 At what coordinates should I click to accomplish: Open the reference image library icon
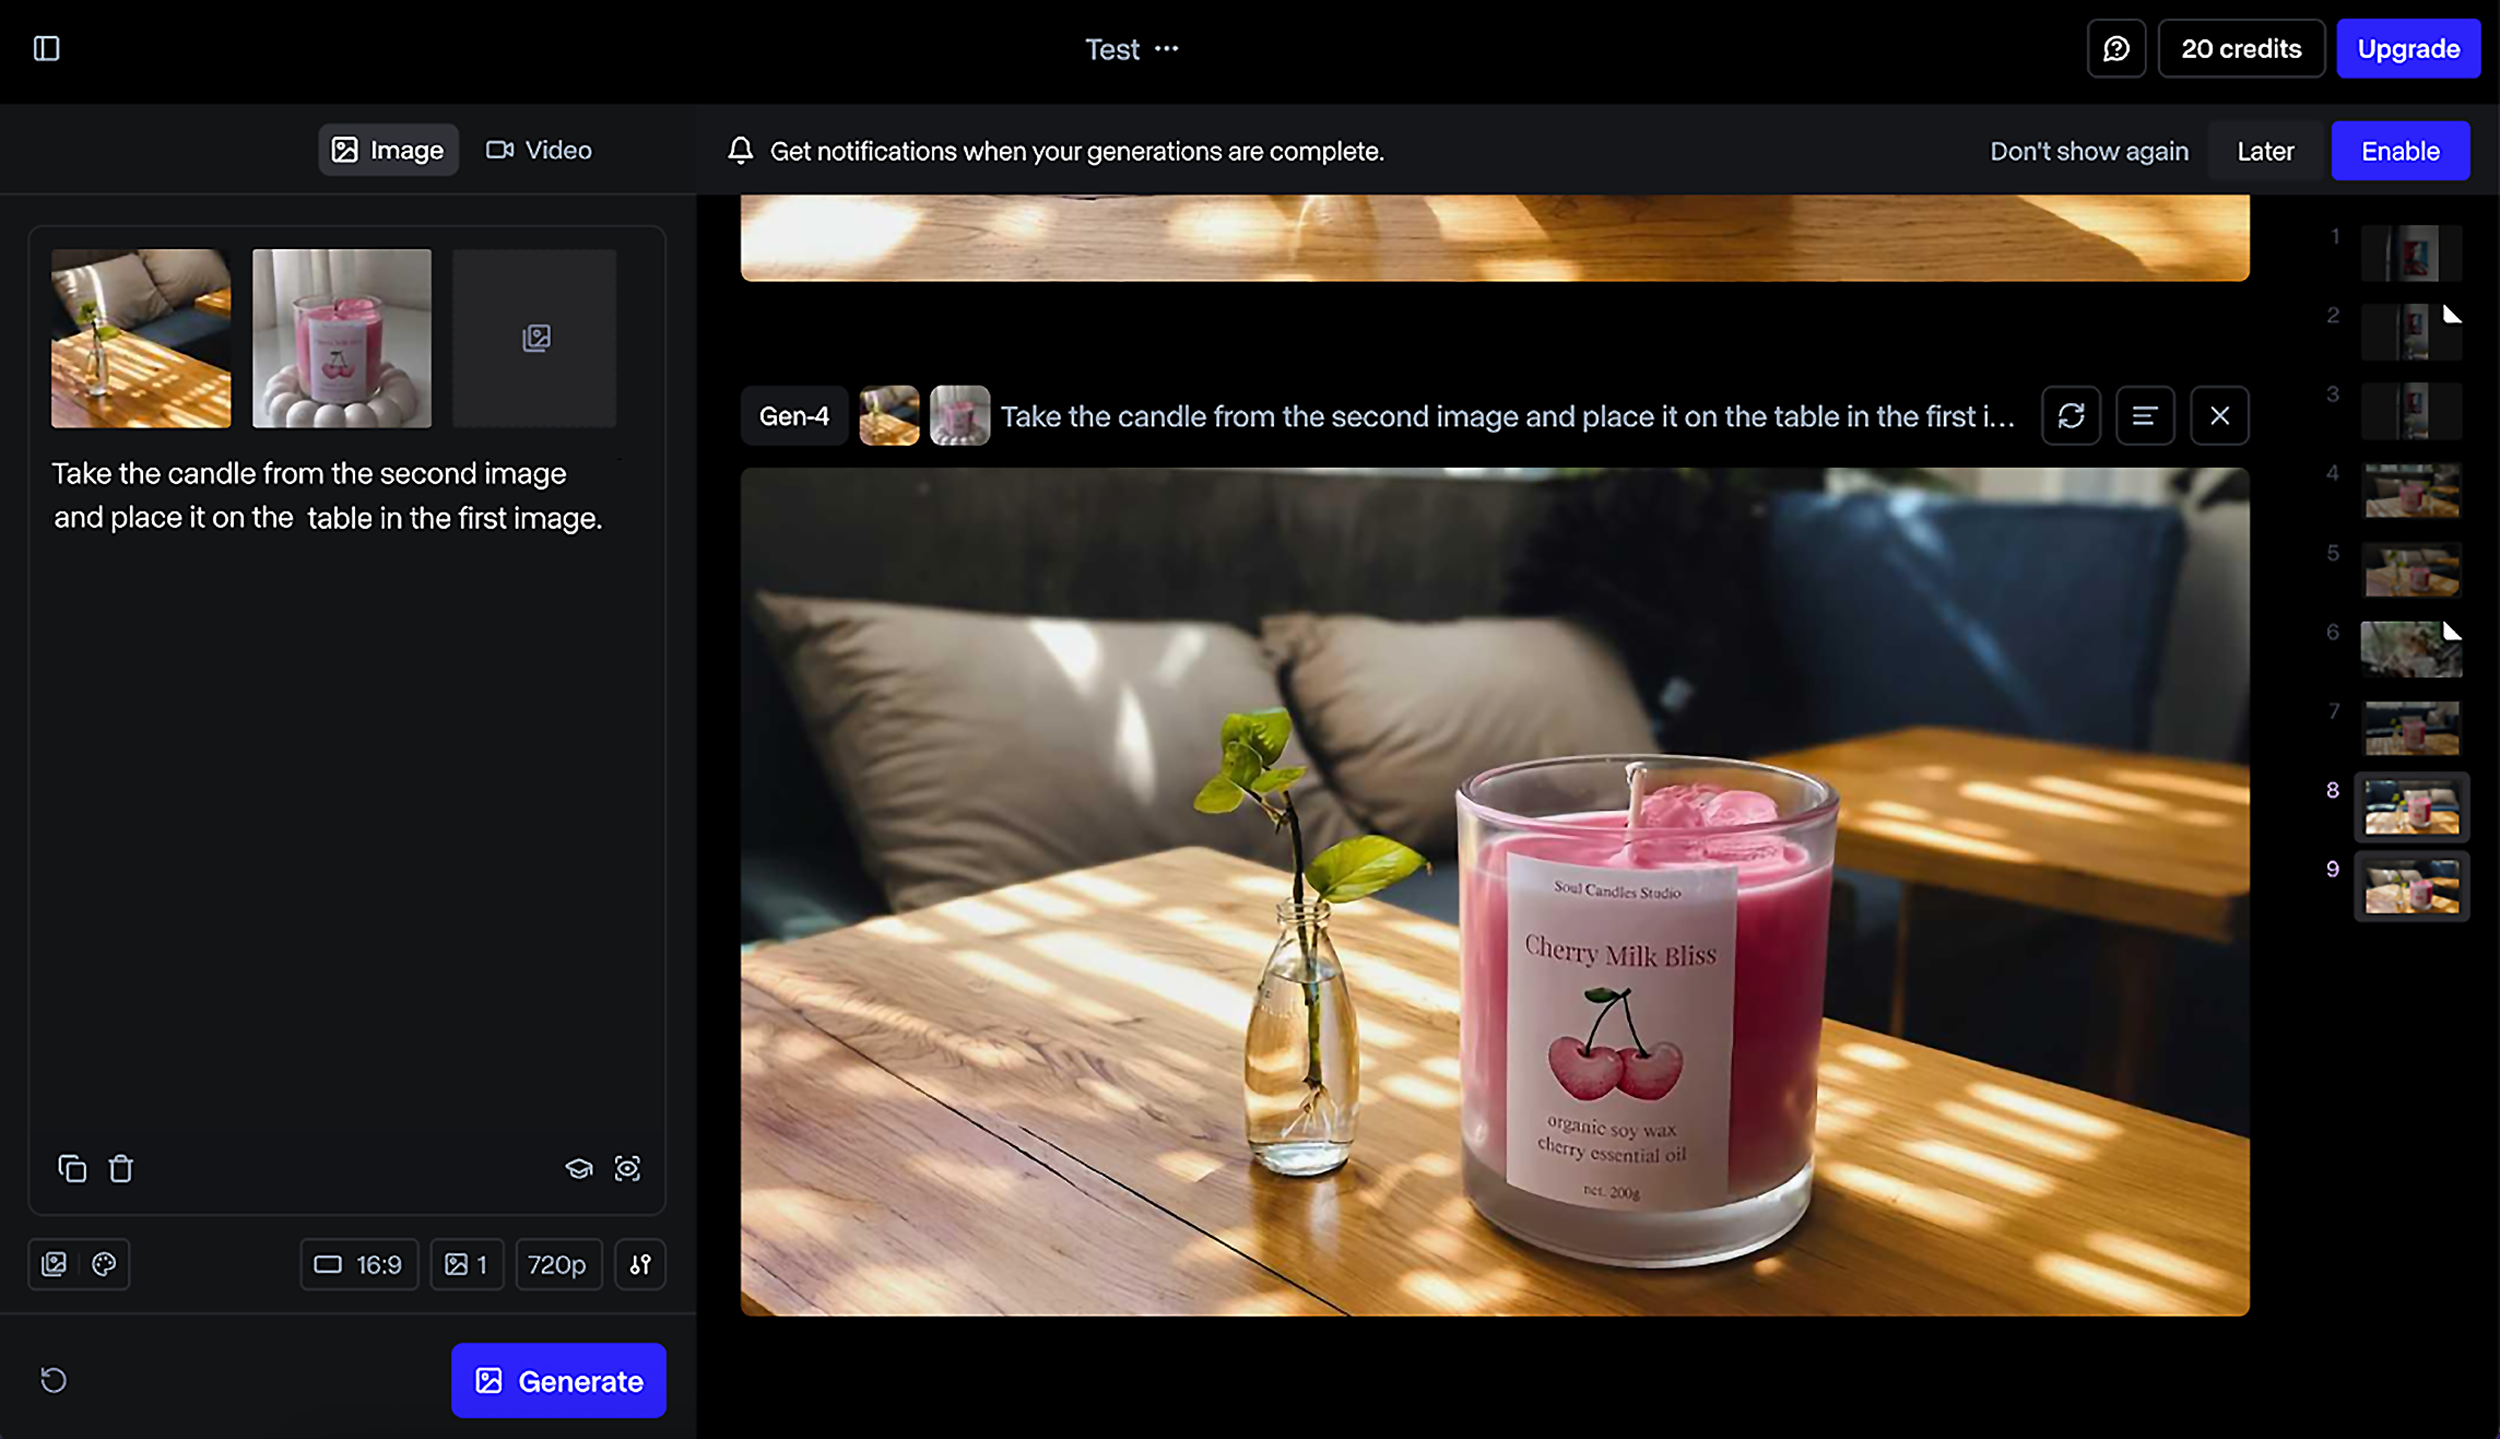point(54,1264)
